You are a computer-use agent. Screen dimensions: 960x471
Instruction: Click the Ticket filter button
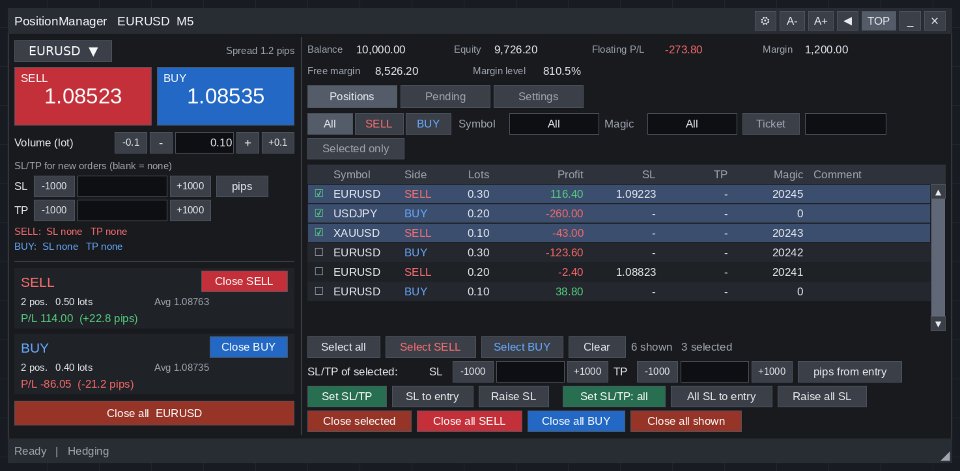point(771,124)
